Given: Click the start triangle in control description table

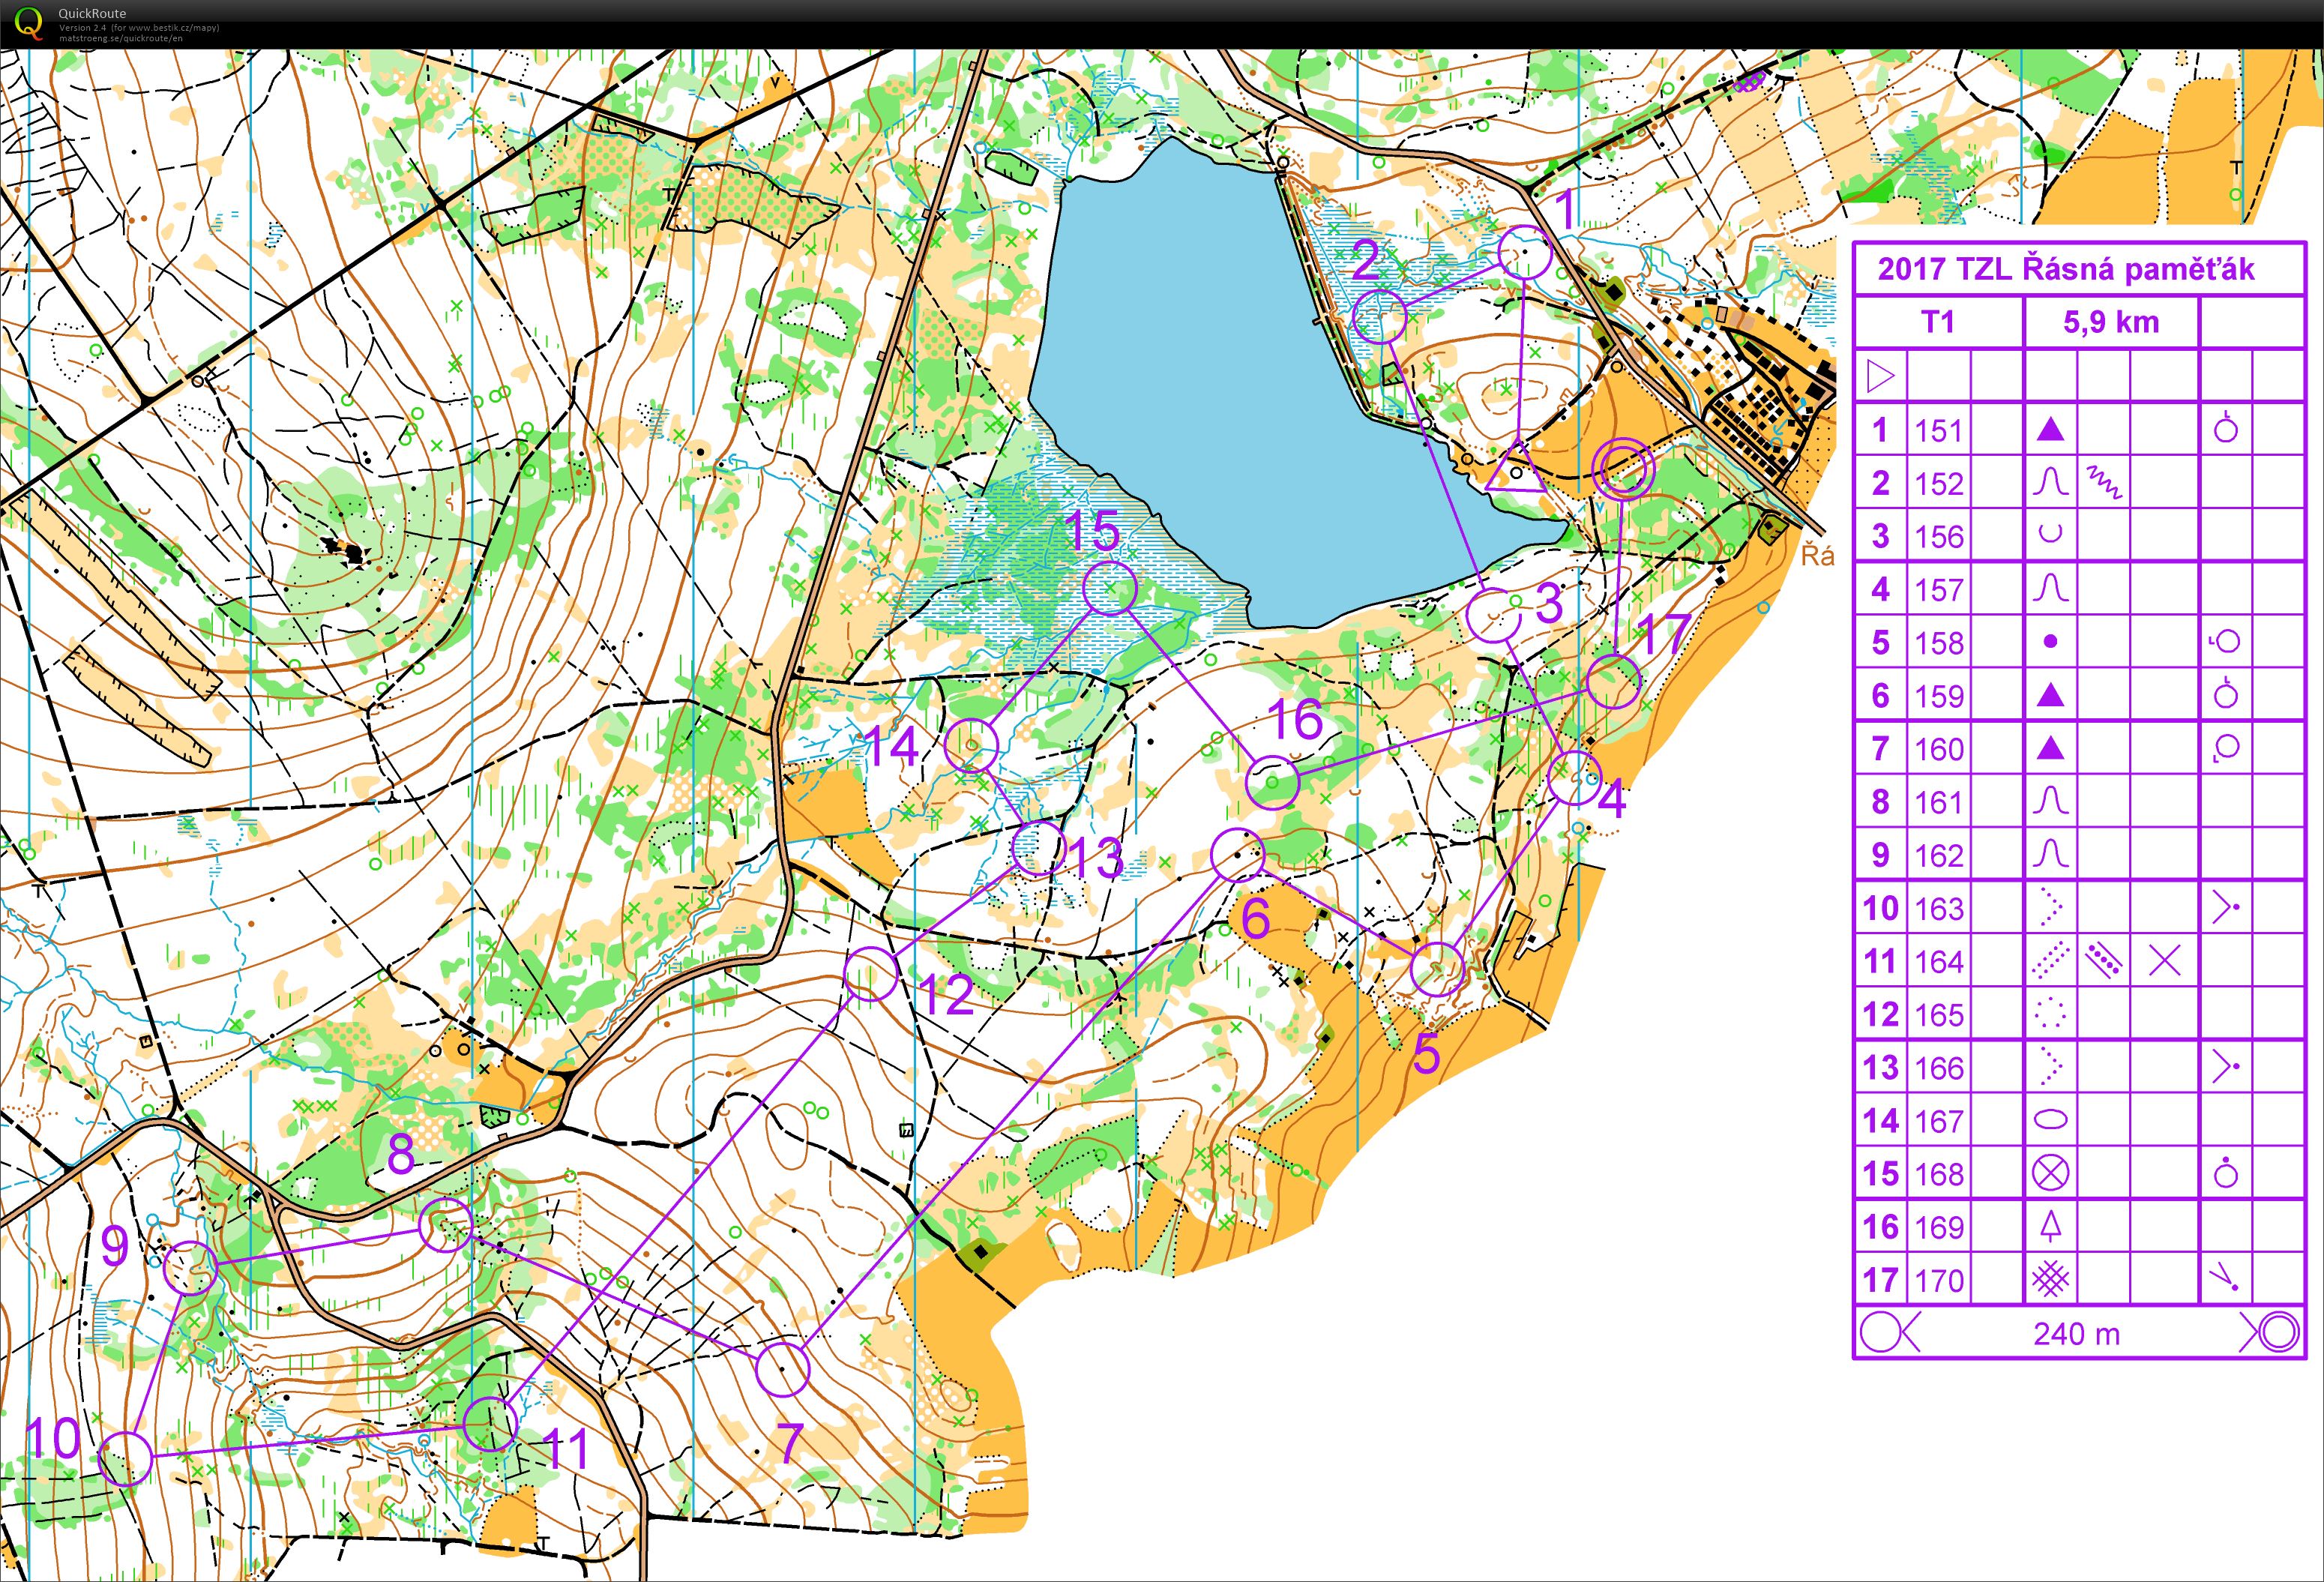Looking at the screenshot, I should (x=1880, y=376).
